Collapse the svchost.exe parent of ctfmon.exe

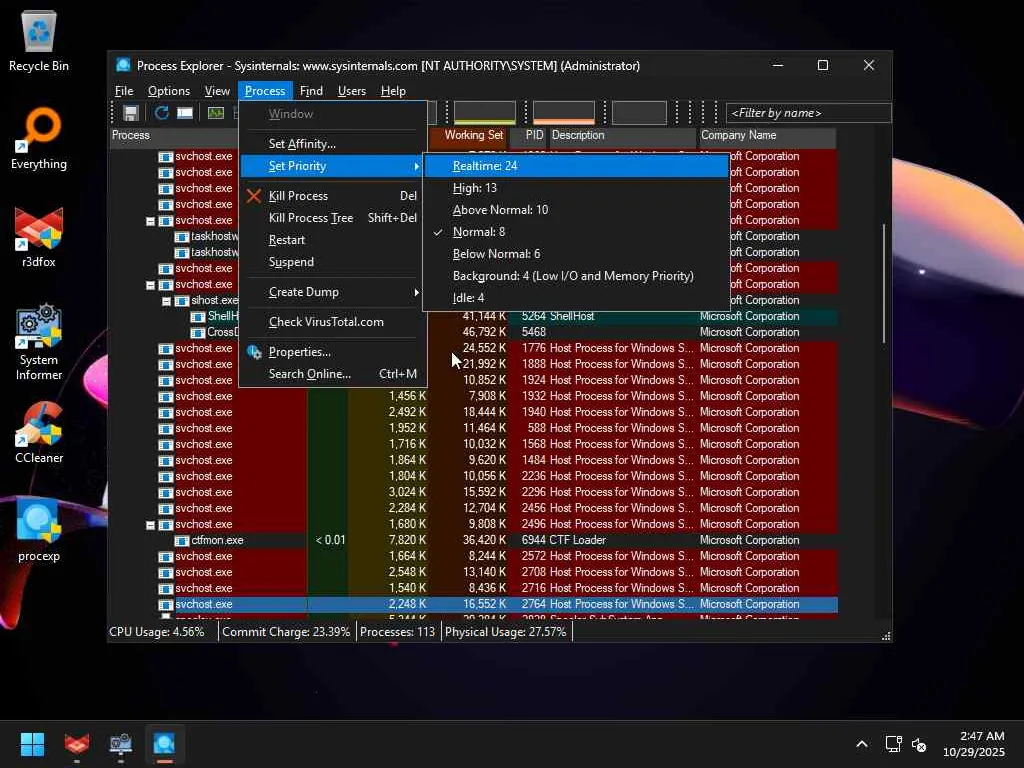coord(150,524)
